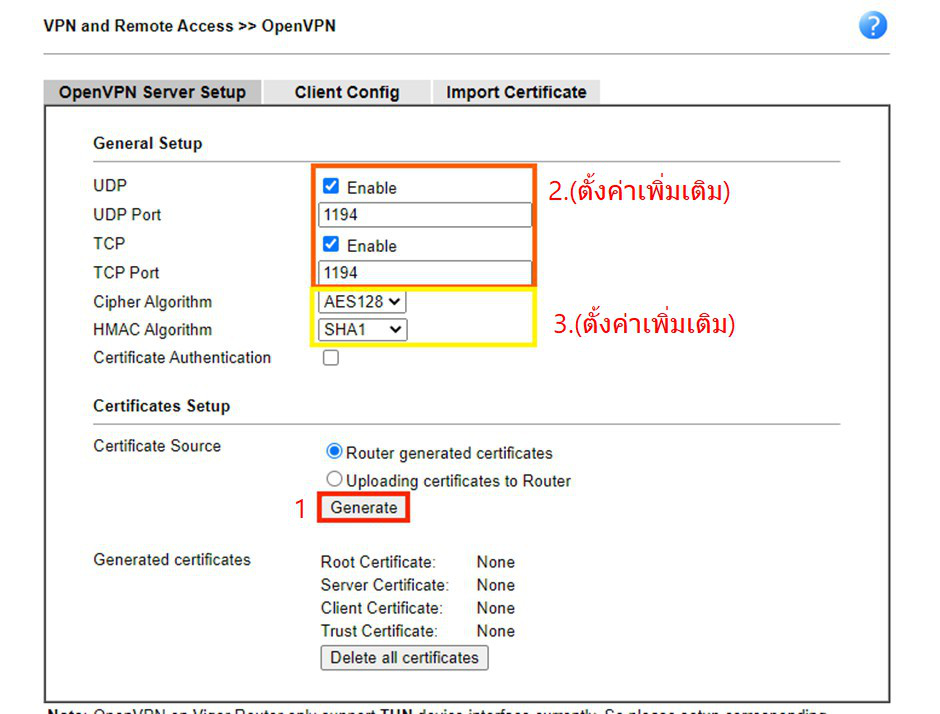Click the Root Certificate label
The image size is (940, 714).
[x=378, y=562]
